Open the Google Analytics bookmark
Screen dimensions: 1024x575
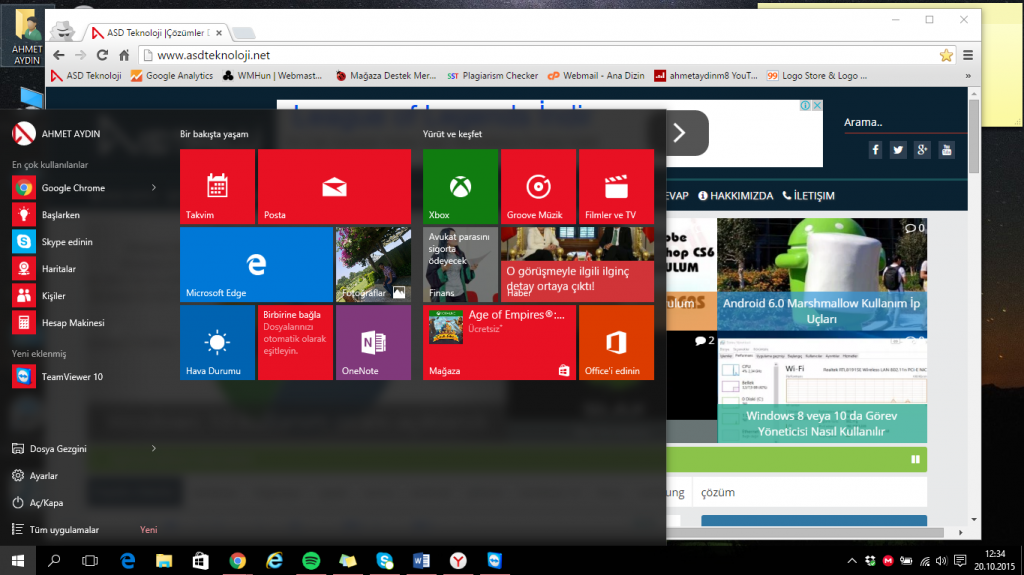pyautogui.click(x=172, y=76)
